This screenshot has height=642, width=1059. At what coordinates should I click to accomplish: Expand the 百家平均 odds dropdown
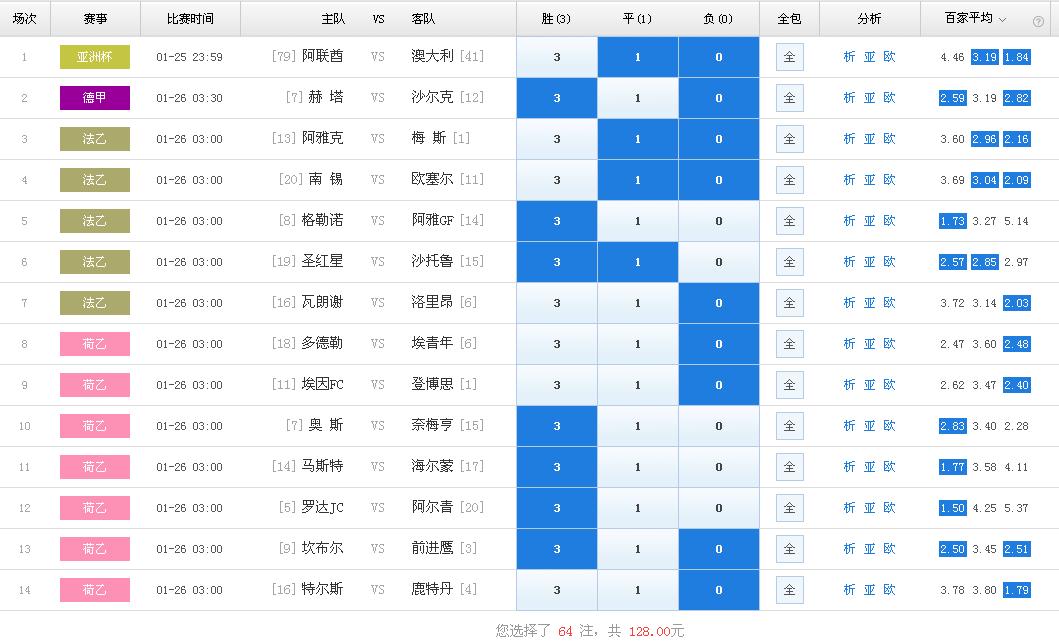pyautogui.click(x=1002, y=20)
